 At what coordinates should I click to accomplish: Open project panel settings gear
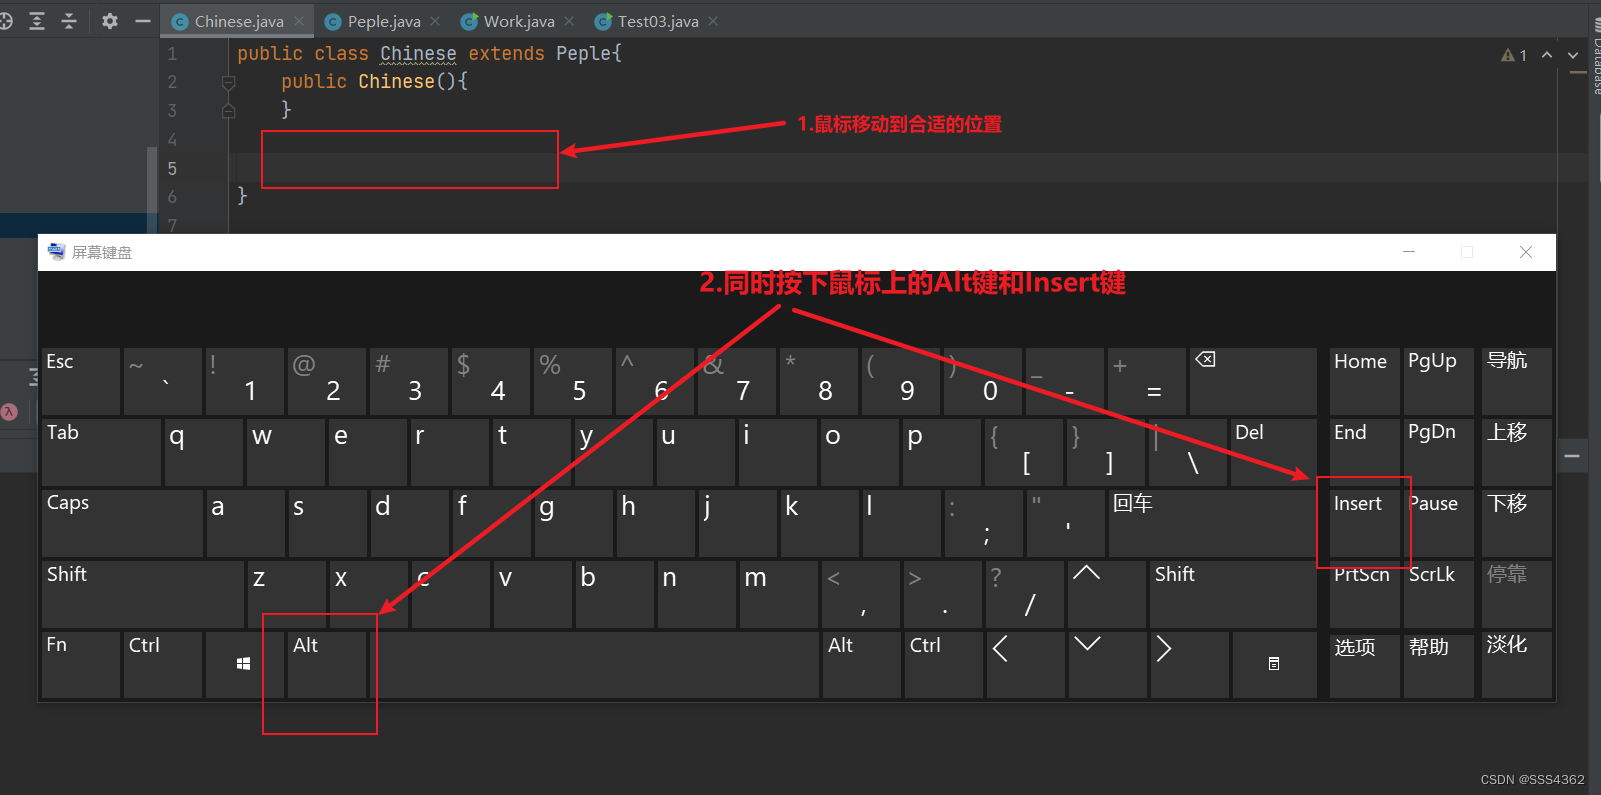tap(110, 21)
